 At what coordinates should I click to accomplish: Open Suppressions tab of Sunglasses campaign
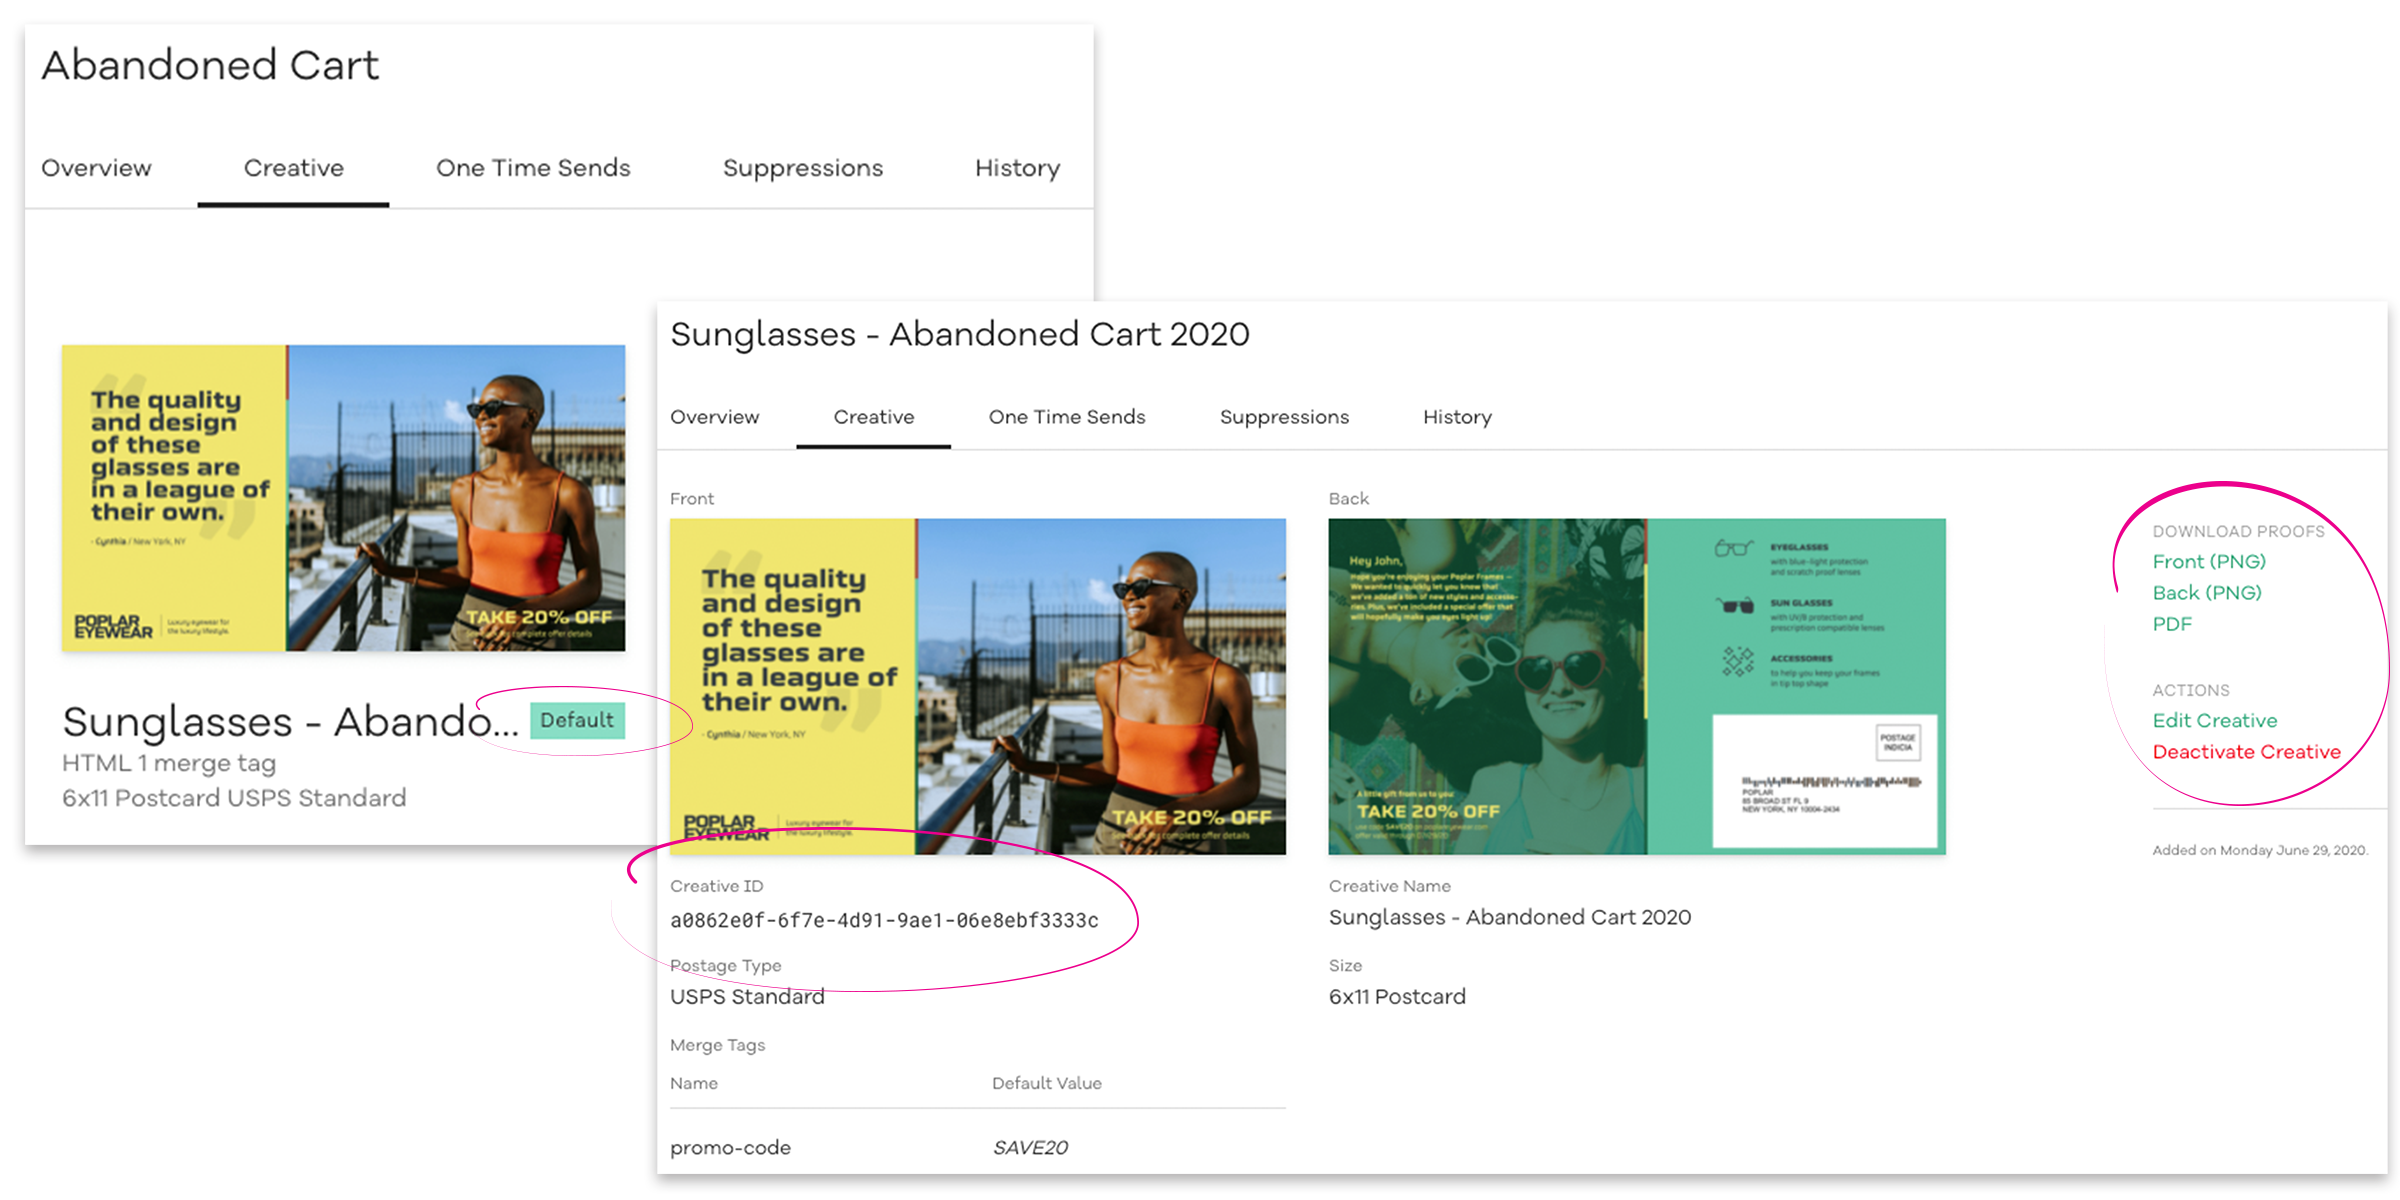point(1284,417)
